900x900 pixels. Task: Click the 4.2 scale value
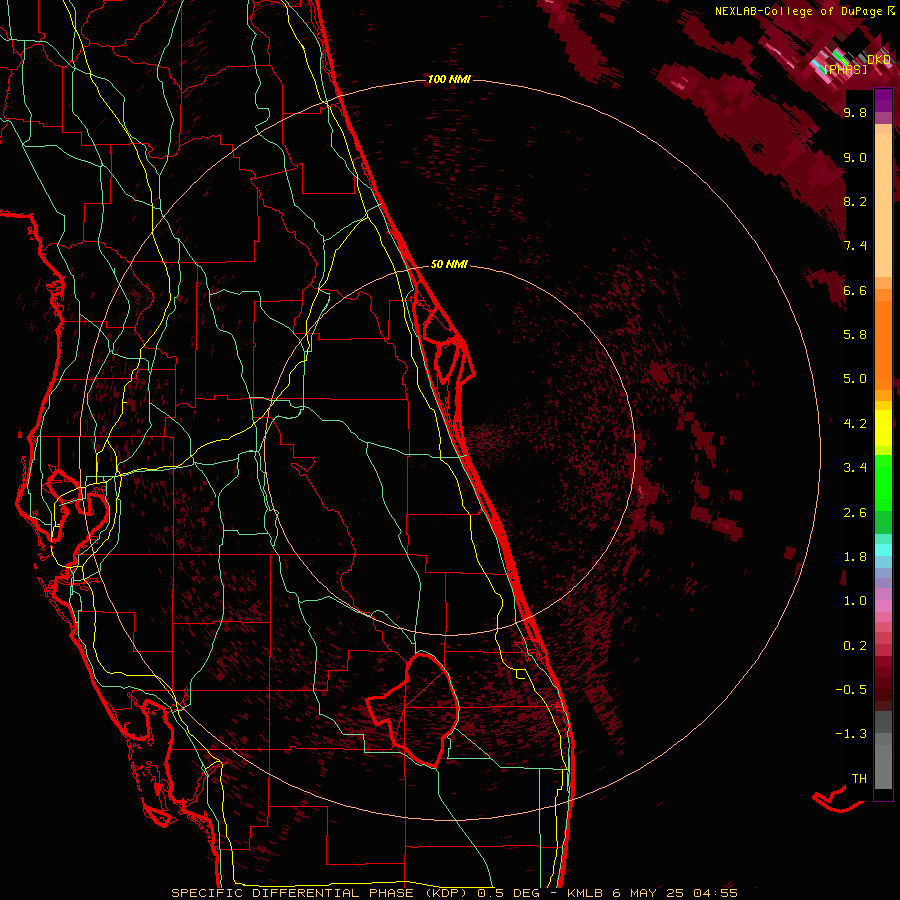point(855,424)
